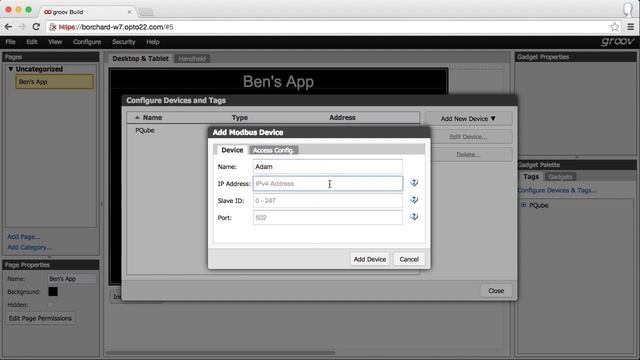Open Configure Devices & Tags link
This screenshot has width=640, height=360.
pyautogui.click(x=557, y=190)
